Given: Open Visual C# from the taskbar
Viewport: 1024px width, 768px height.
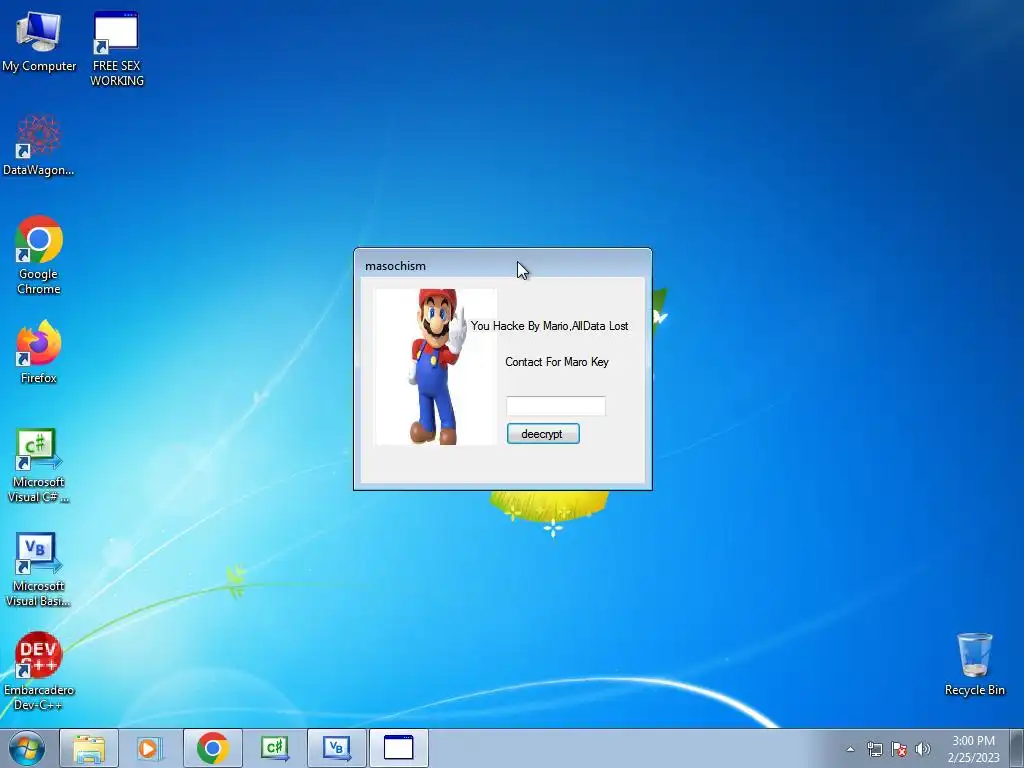Looking at the screenshot, I should pos(274,748).
